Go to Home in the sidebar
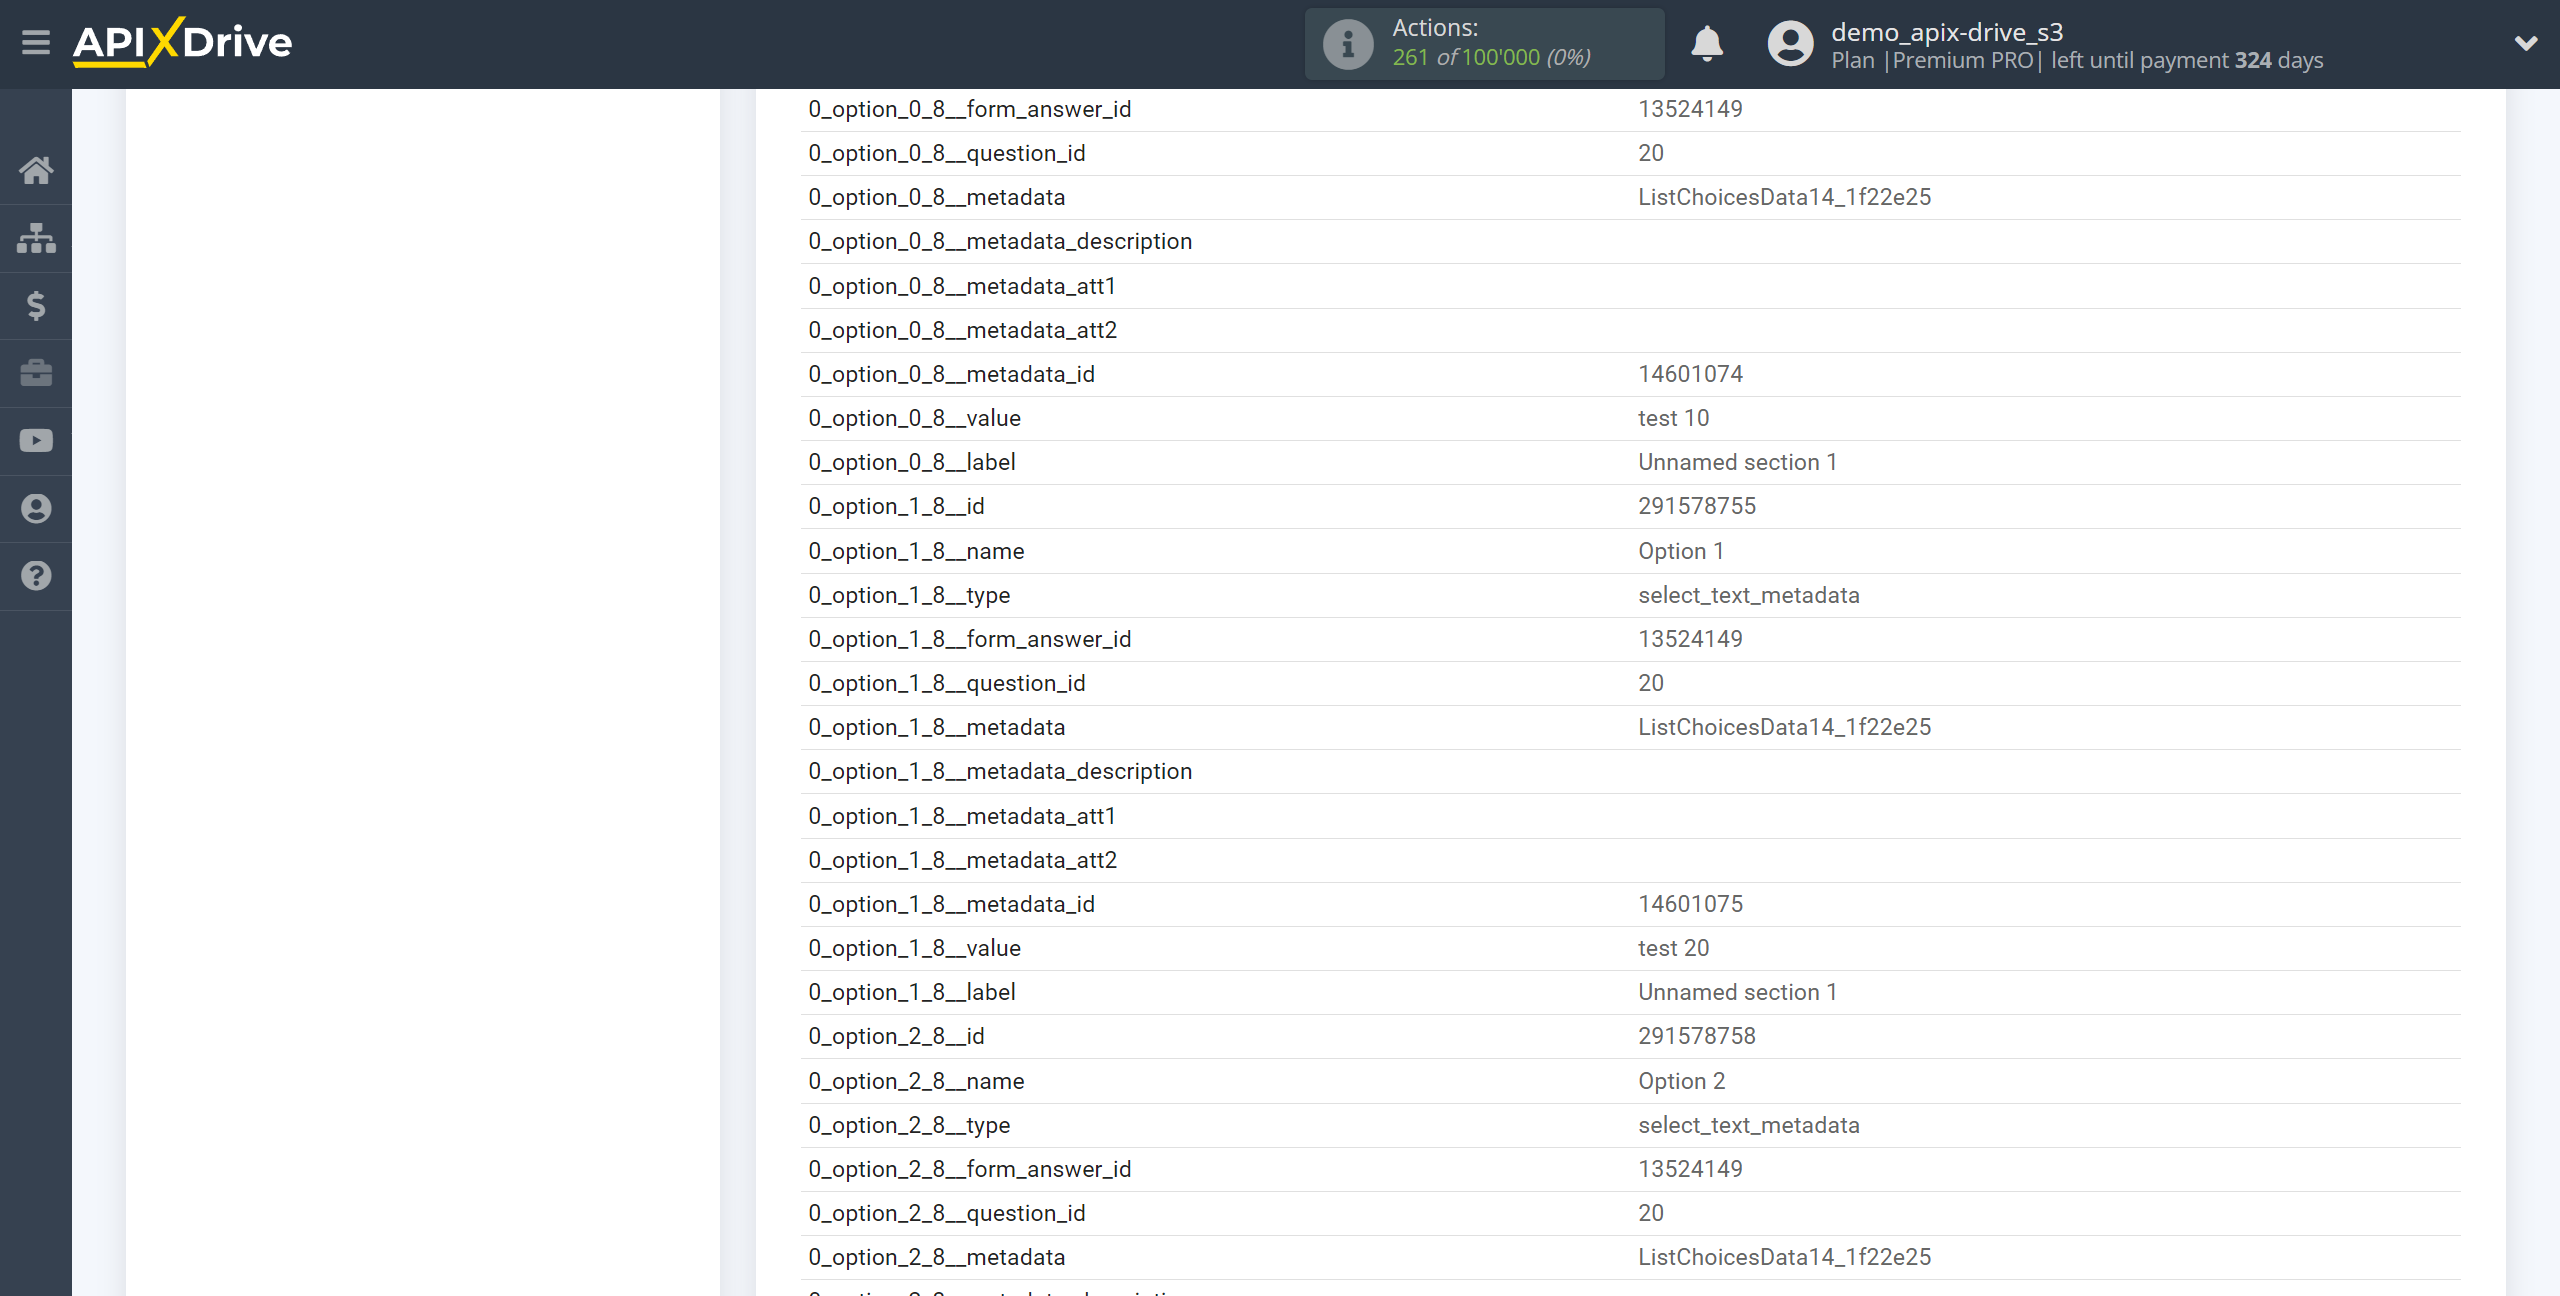 pyautogui.click(x=36, y=170)
